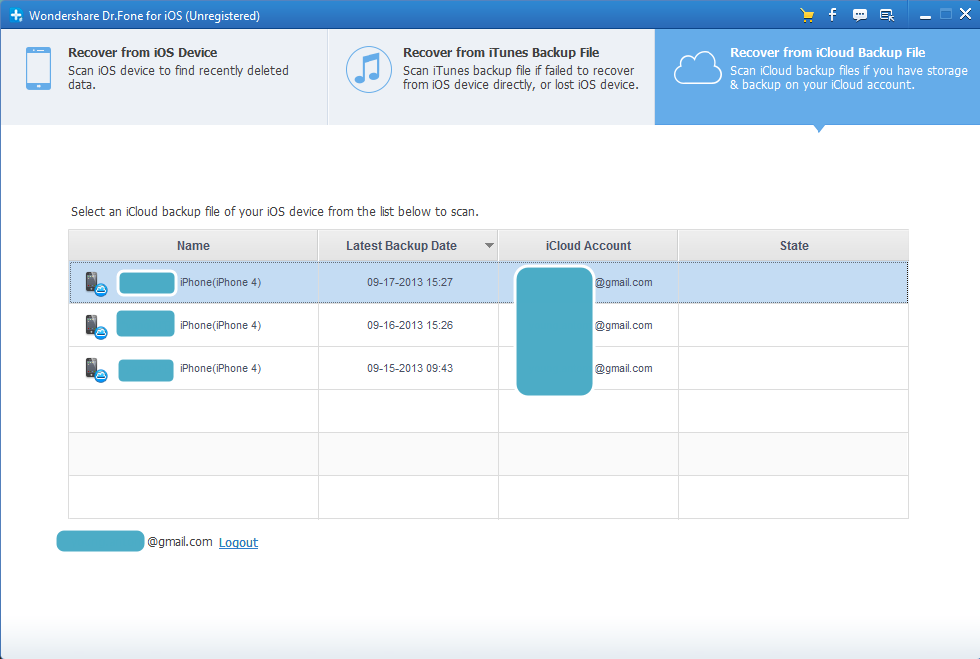This screenshot has height=659, width=980.
Task: Click State cell of 09-17-2013 backup
Action: pos(793,283)
